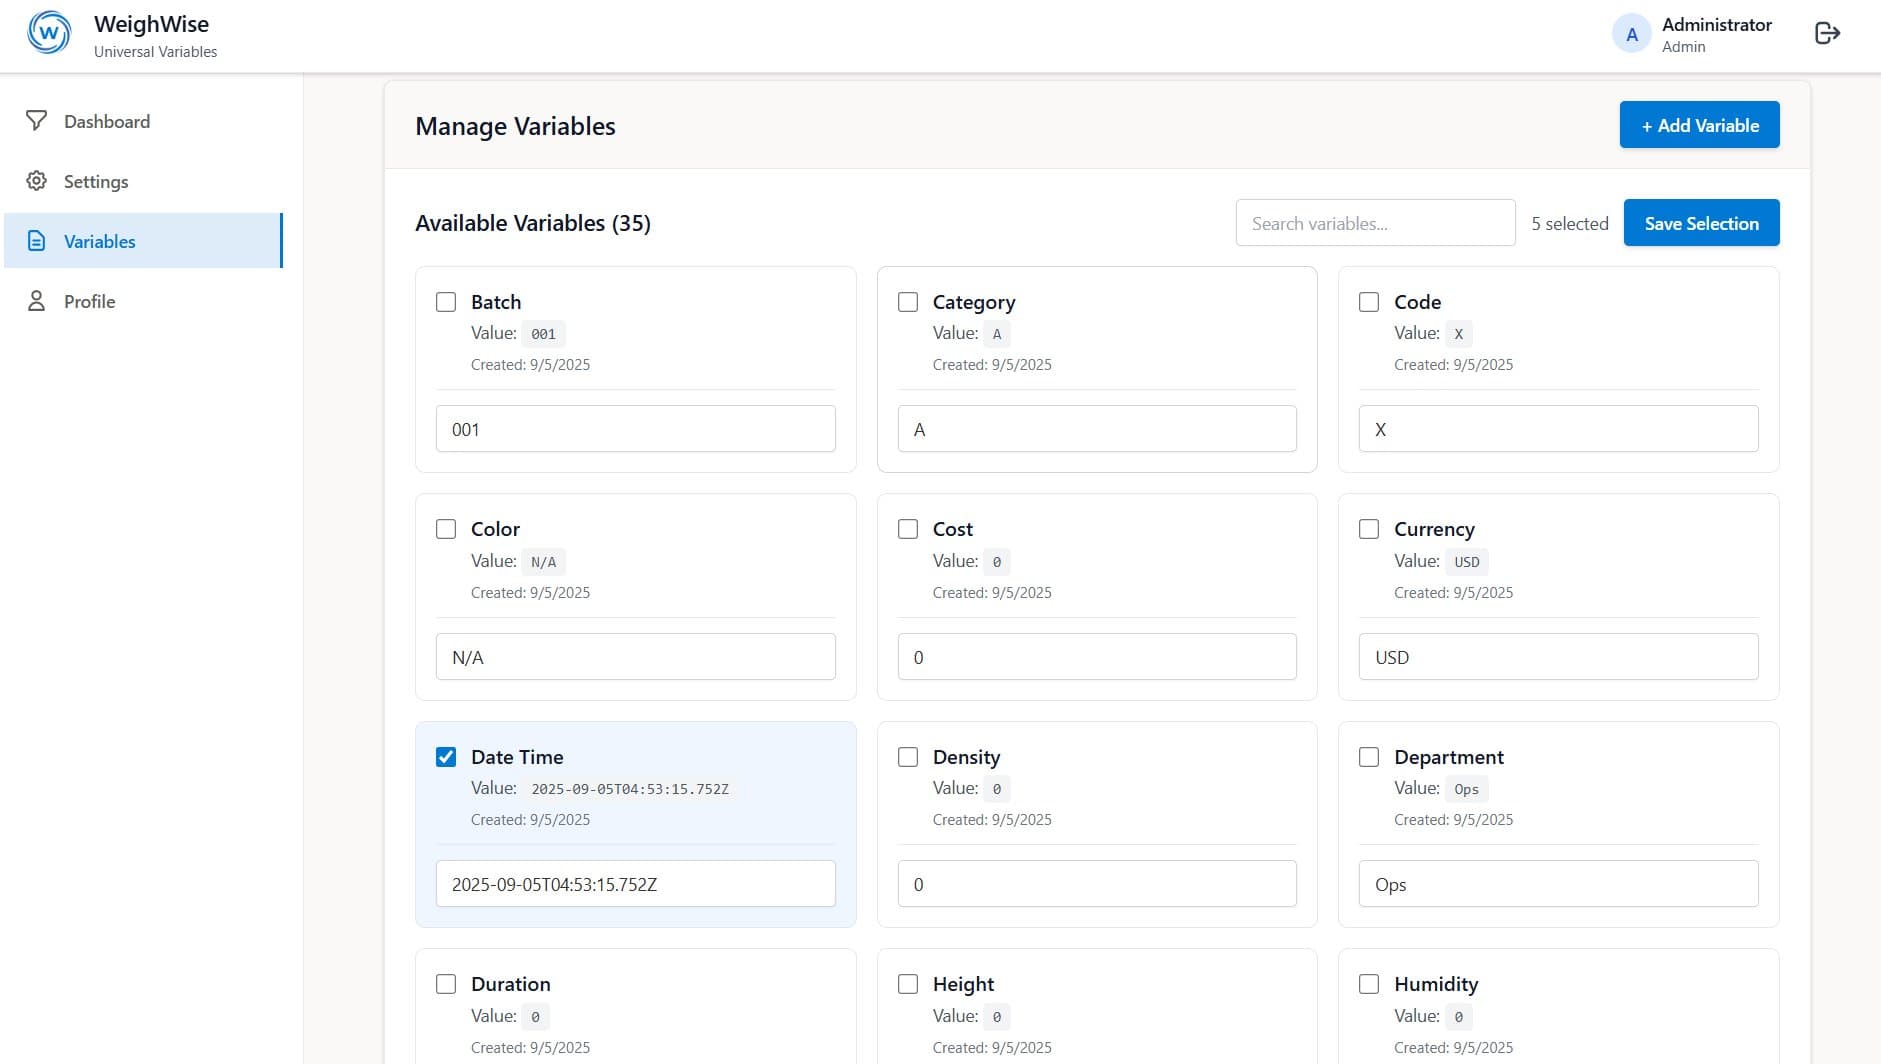Click the Available Variables (35) heading
Image resolution: width=1881 pixels, height=1064 pixels.
tap(533, 223)
